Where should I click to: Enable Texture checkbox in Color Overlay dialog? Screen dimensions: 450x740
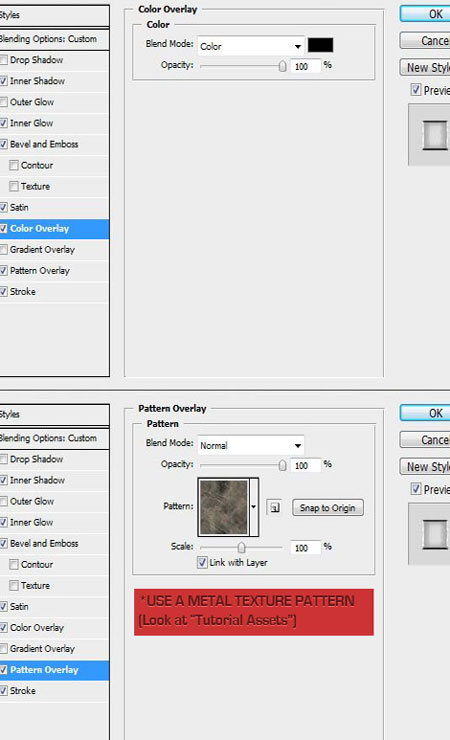pyautogui.click(x=14, y=186)
